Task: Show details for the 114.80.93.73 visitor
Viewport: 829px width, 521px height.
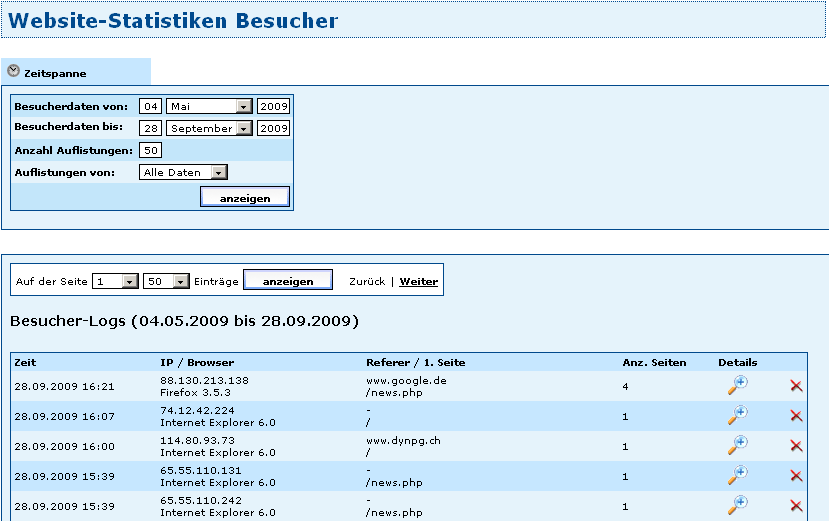Action: click(737, 445)
